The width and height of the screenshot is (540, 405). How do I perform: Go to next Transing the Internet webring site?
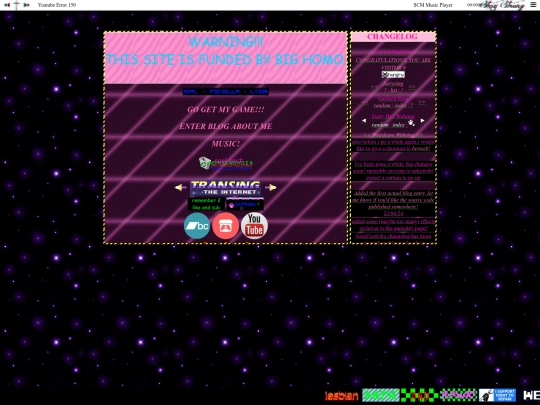(272, 187)
